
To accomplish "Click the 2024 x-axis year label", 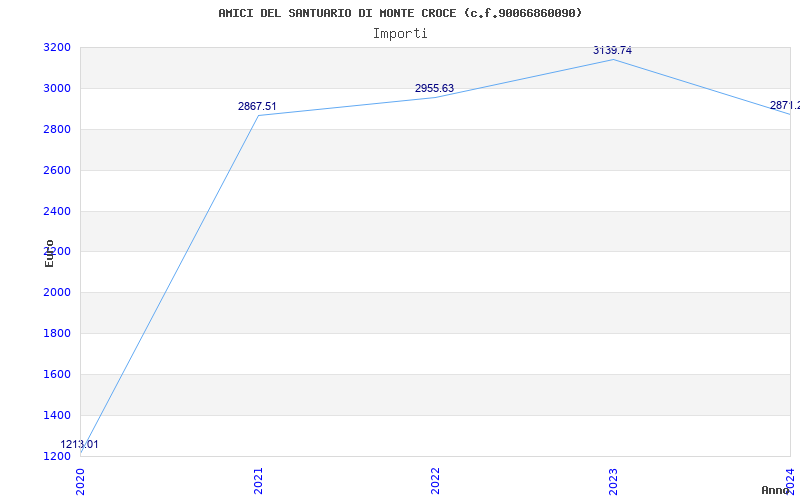I will (790, 481).
